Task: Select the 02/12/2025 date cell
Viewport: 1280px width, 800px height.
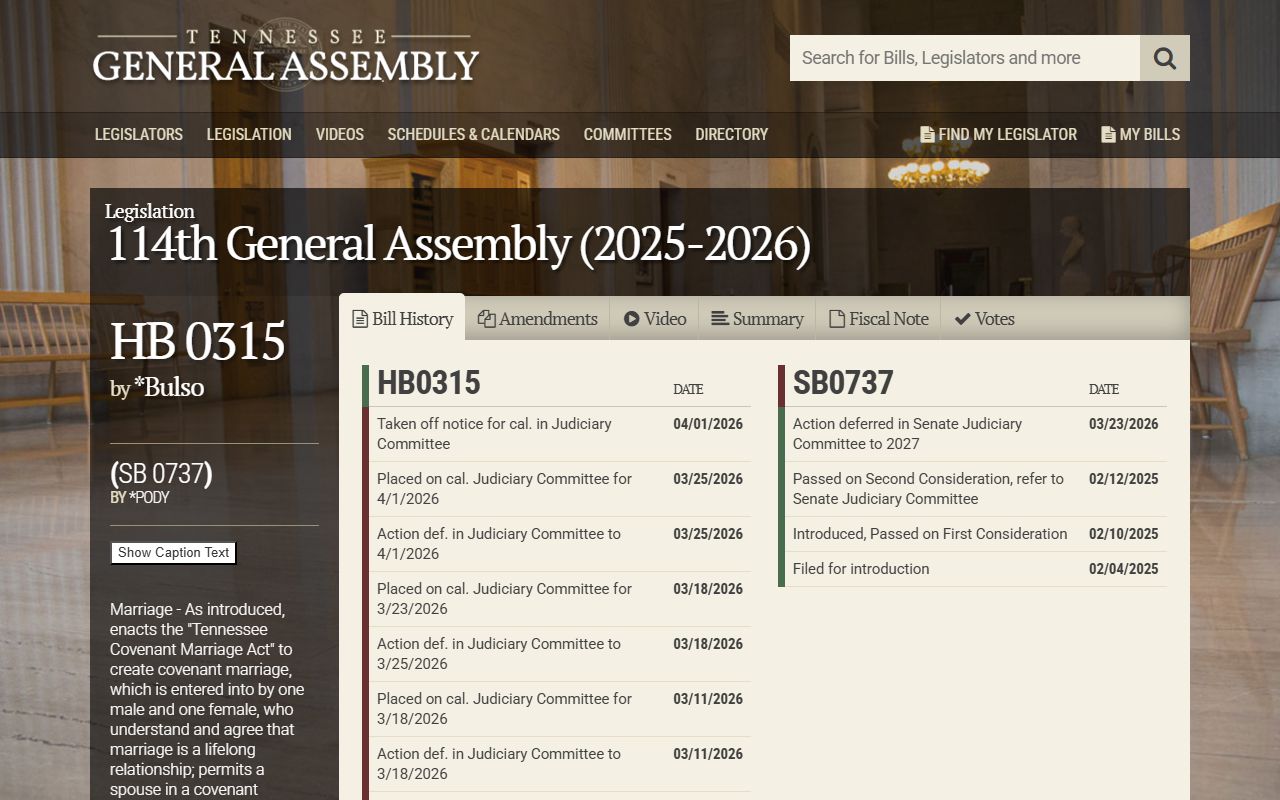Action: [x=1124, y=479]
